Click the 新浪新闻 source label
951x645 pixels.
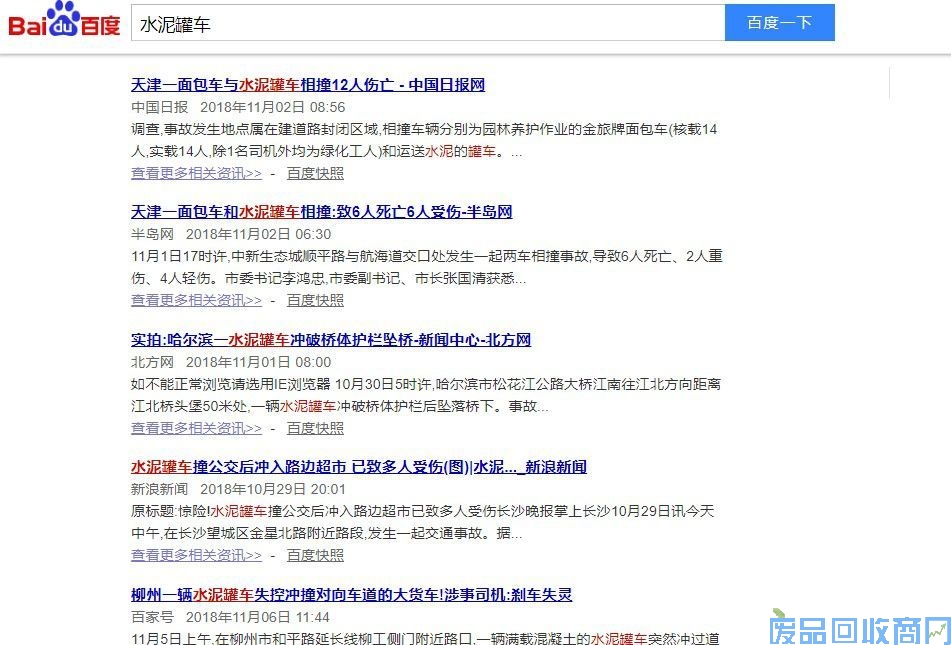(159, 489)
